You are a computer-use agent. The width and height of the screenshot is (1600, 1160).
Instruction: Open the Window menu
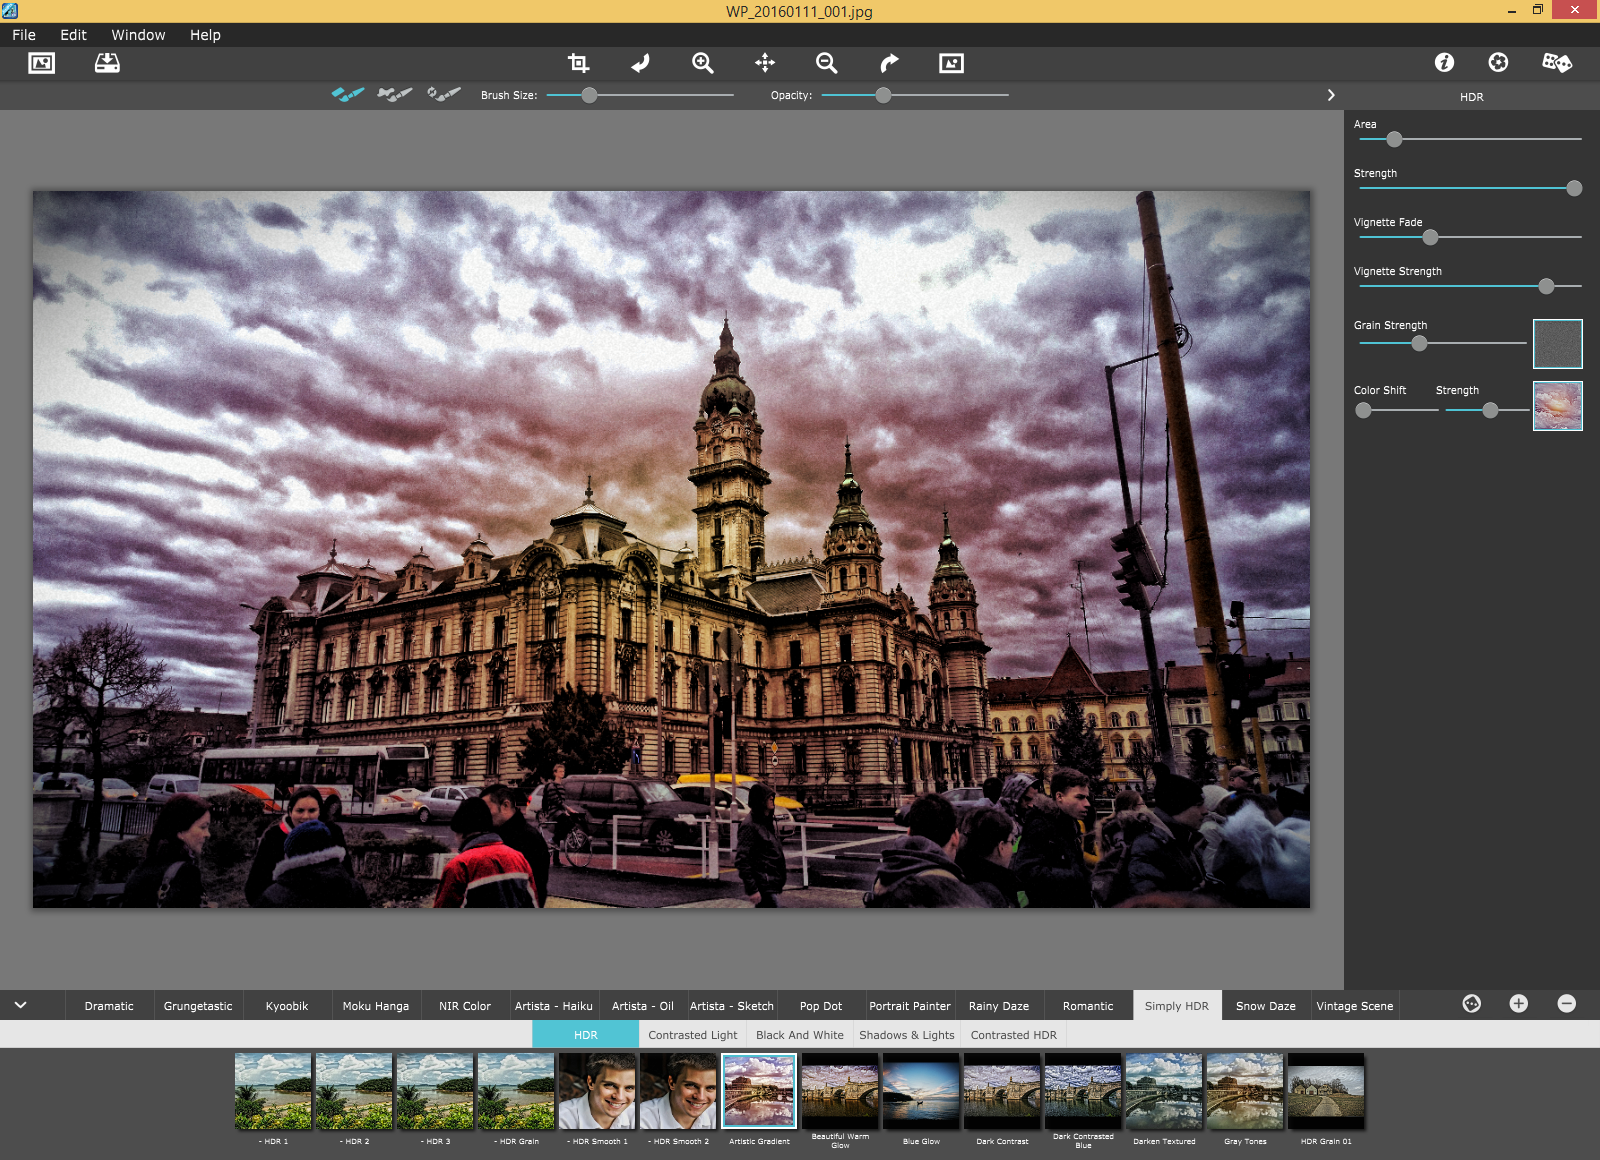coord(138,35)
